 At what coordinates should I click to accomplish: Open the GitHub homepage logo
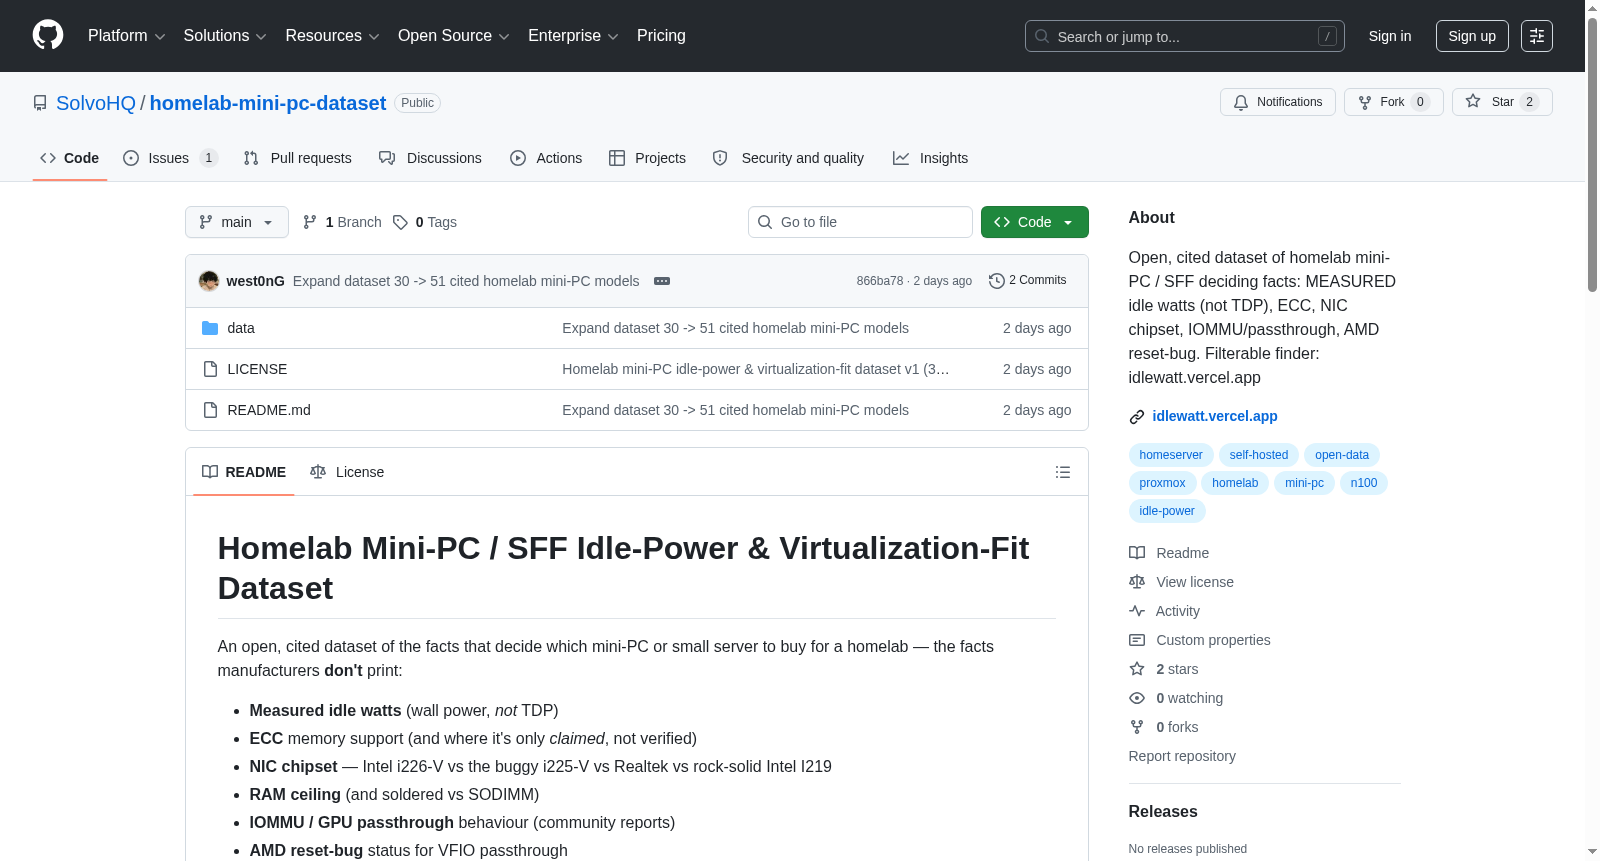pyautogui.click(x=48, y=35)
